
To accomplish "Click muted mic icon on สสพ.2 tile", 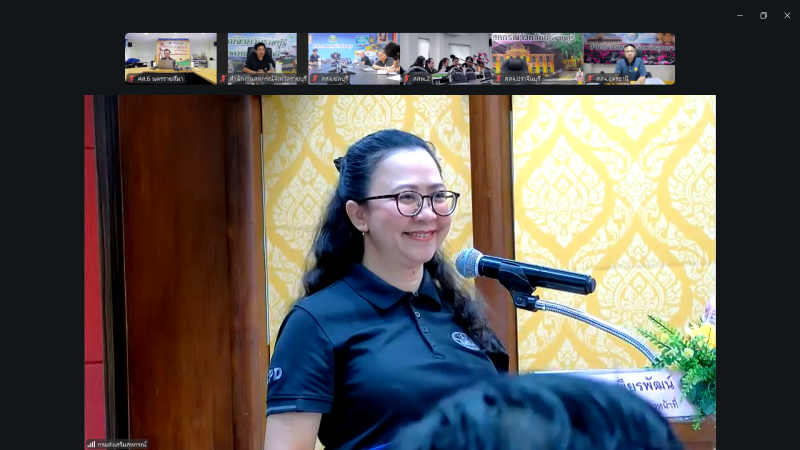I will point(406,79).
